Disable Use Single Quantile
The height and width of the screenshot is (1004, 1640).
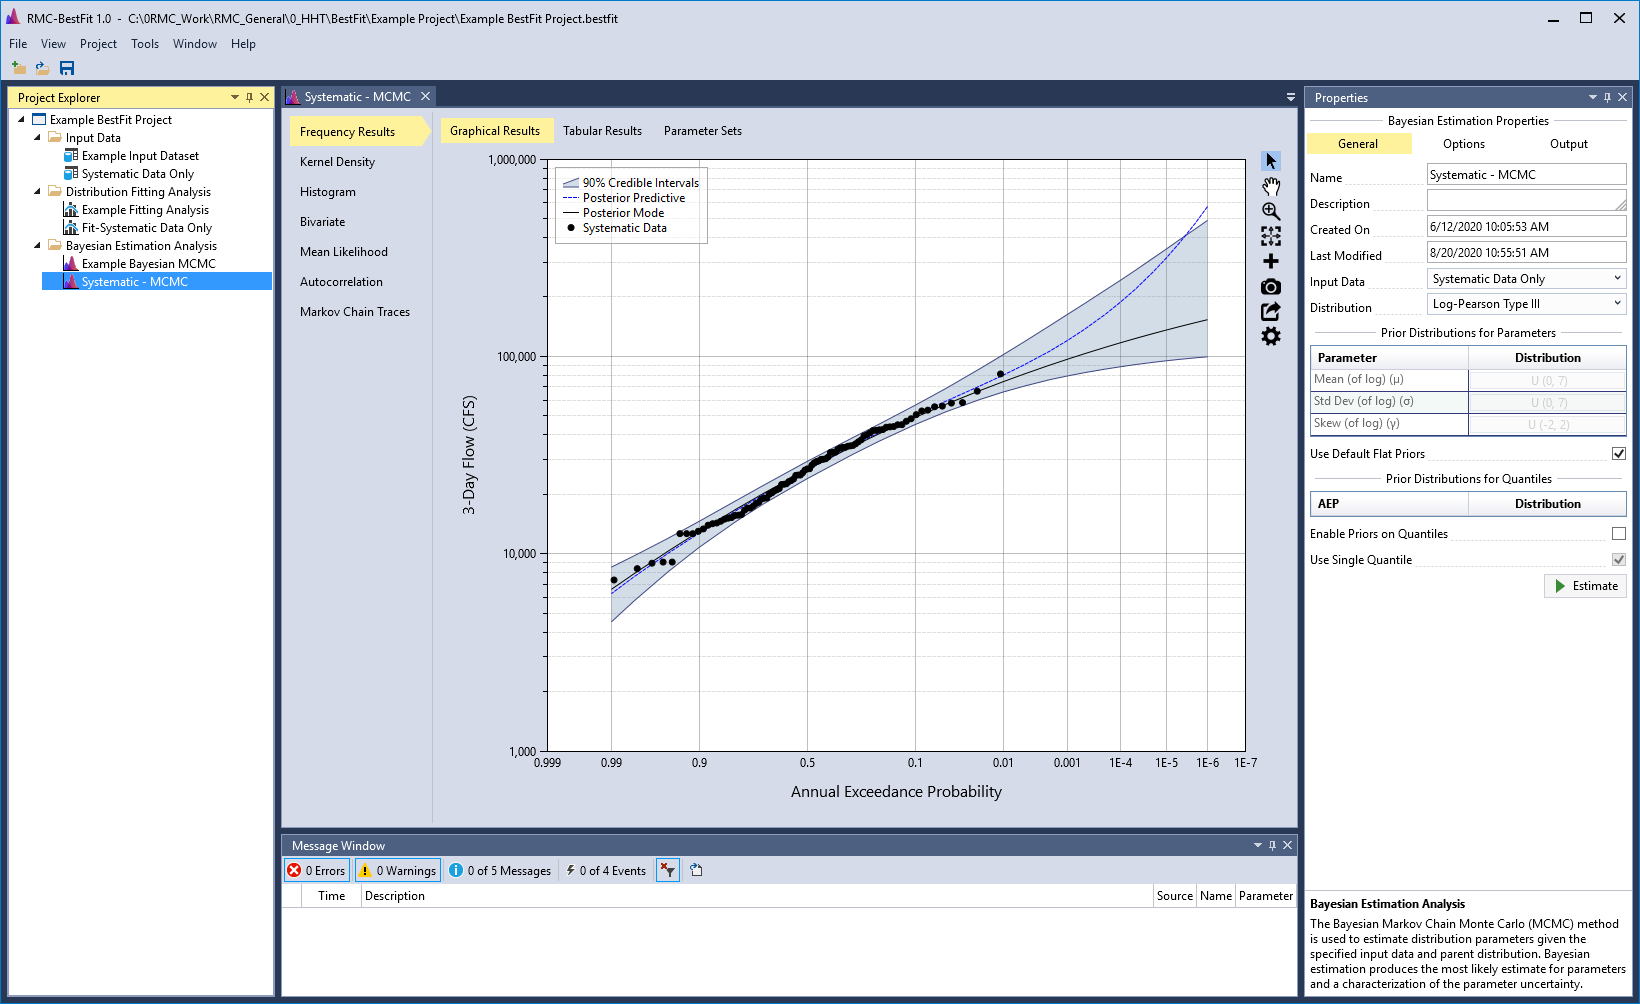(1618, 559)
